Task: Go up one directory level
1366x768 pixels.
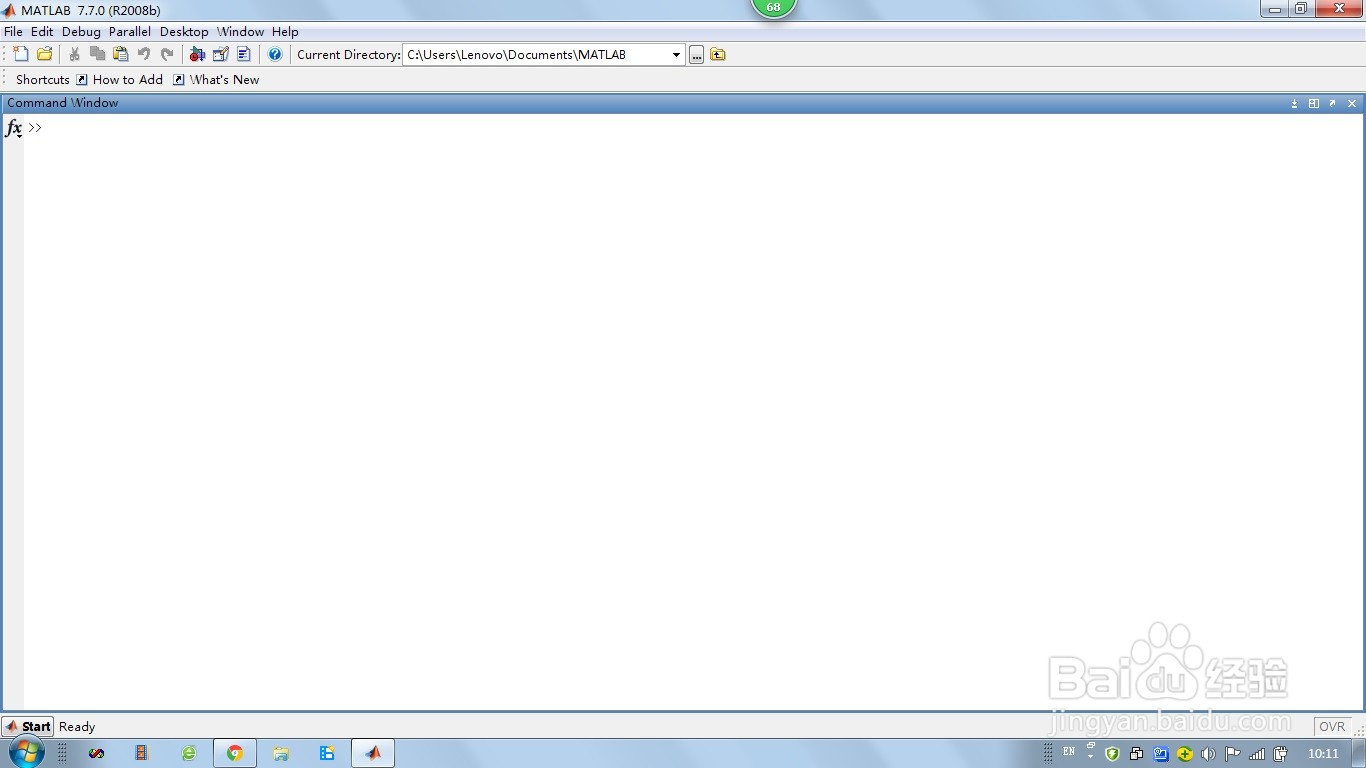Action: 718,55
